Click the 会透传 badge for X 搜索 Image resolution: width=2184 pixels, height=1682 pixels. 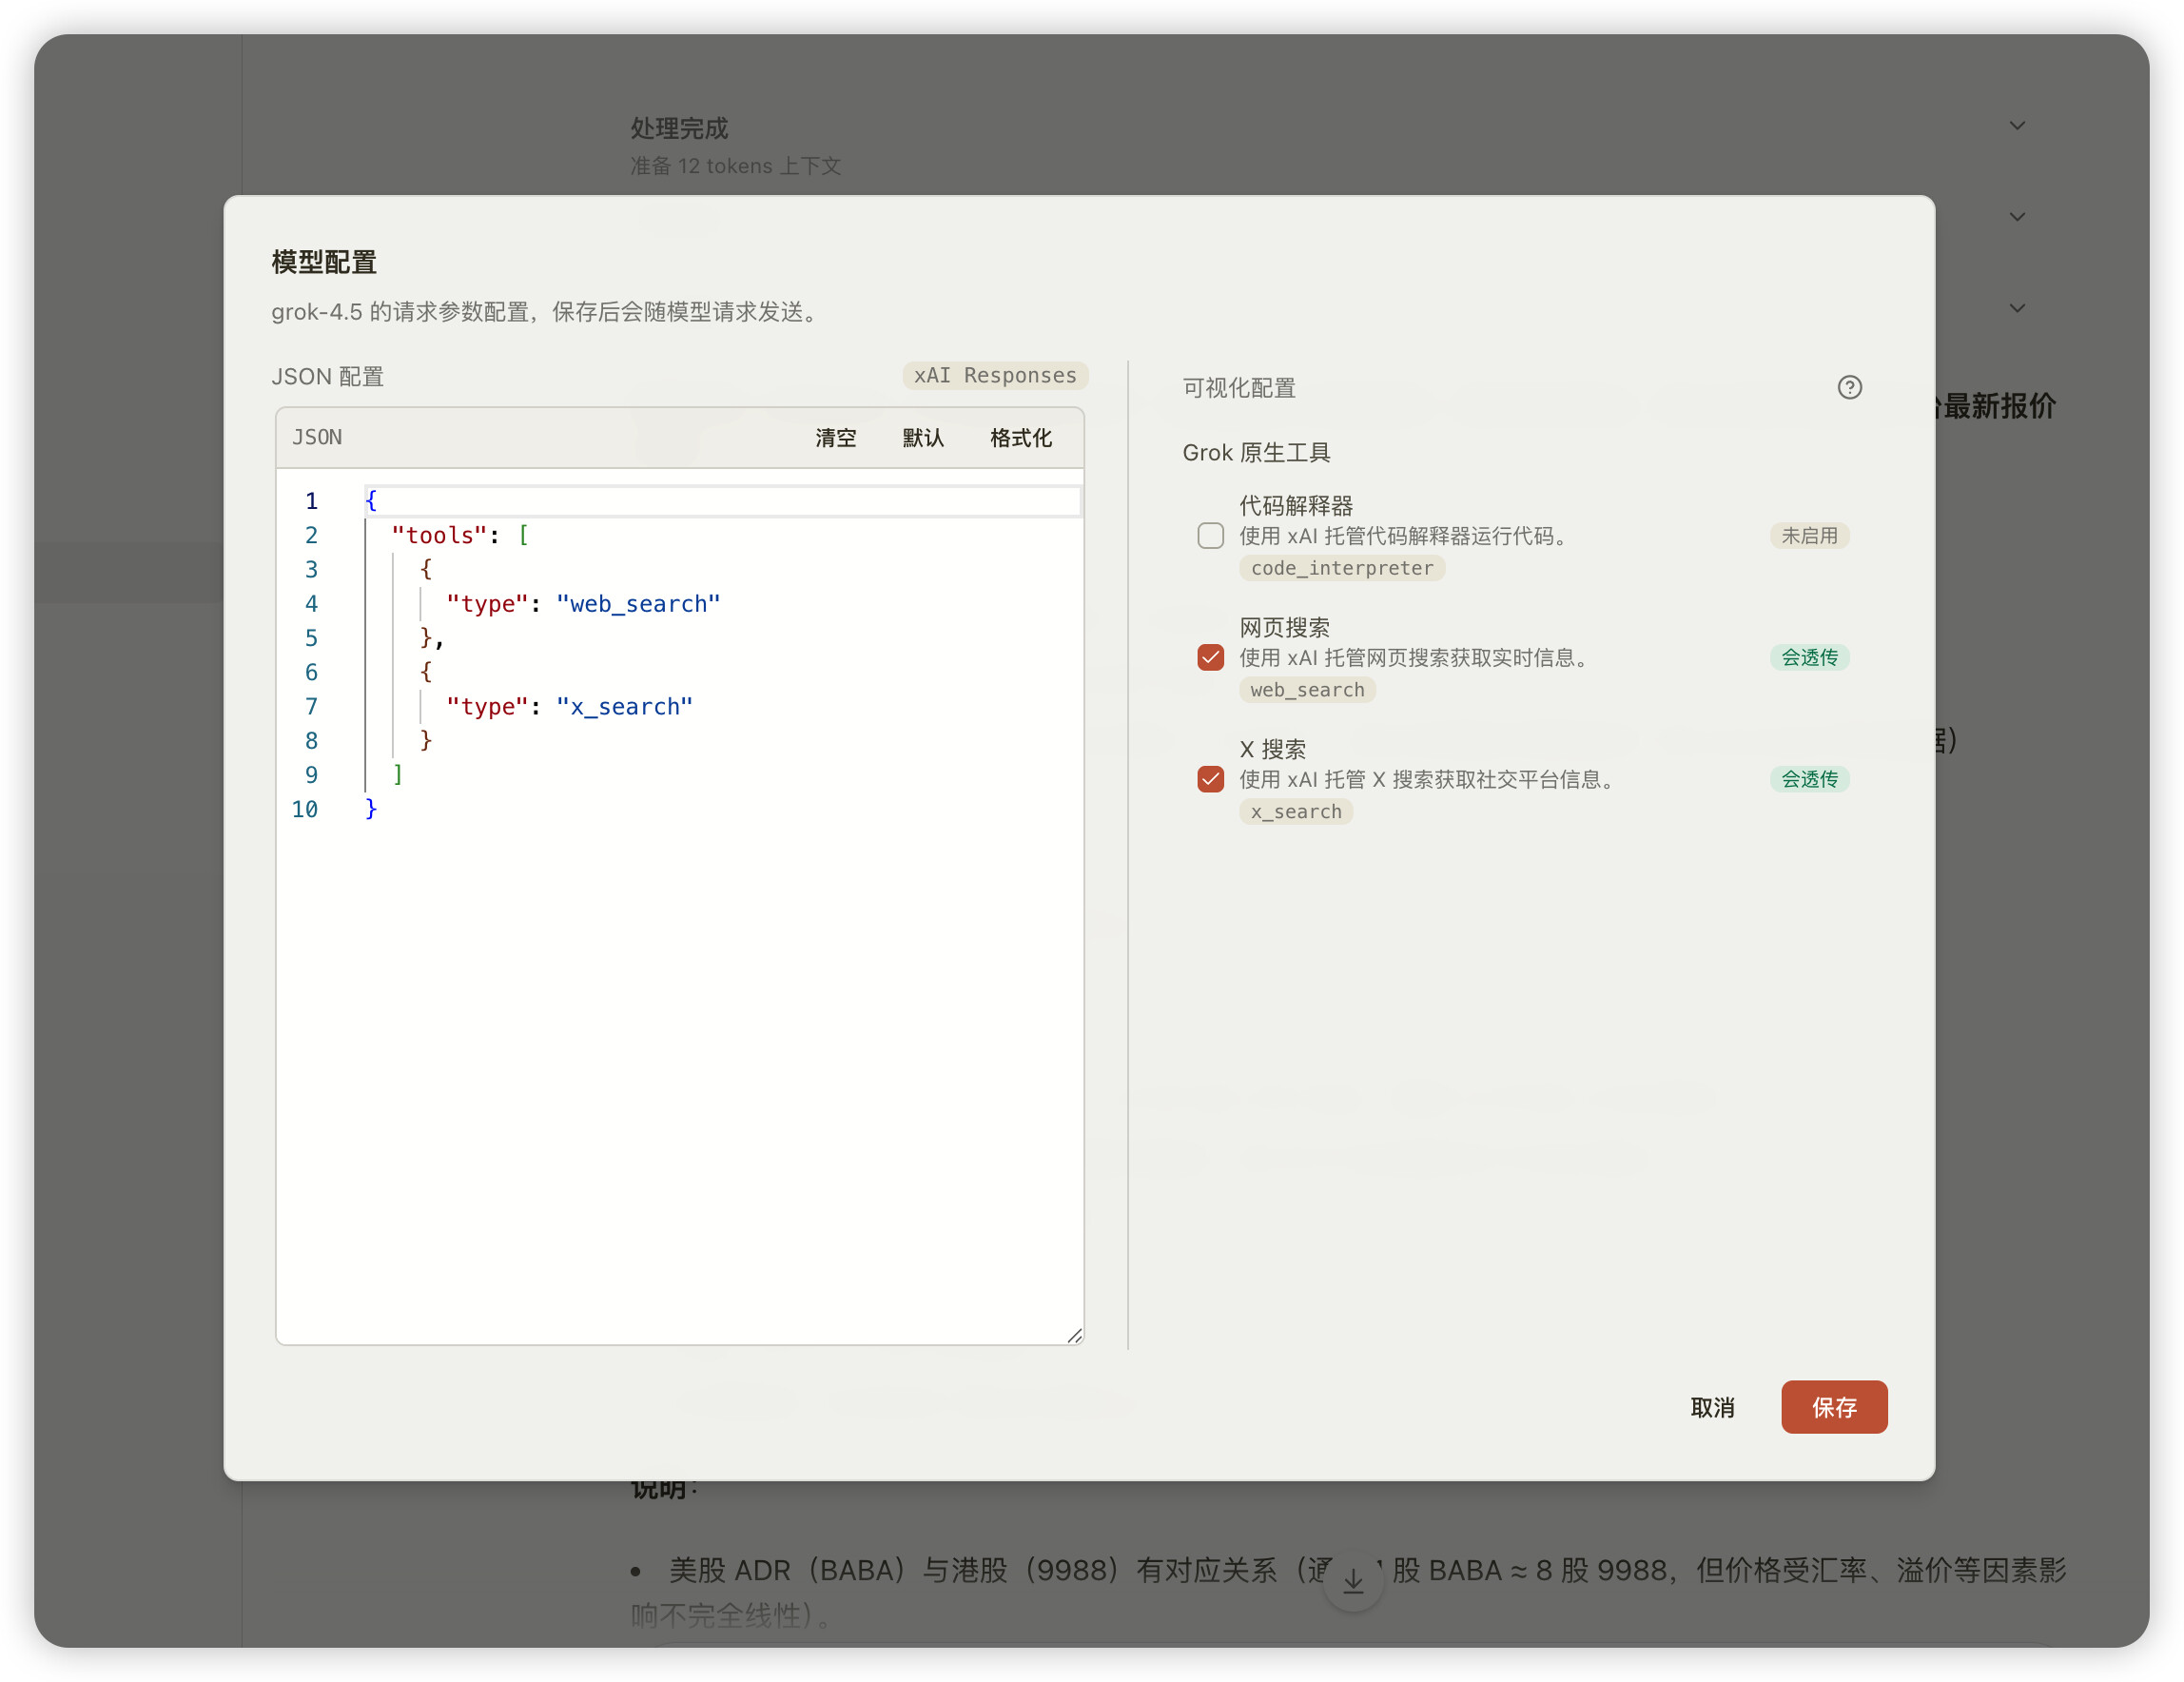pyautogui.click(x=1809, y=779)
